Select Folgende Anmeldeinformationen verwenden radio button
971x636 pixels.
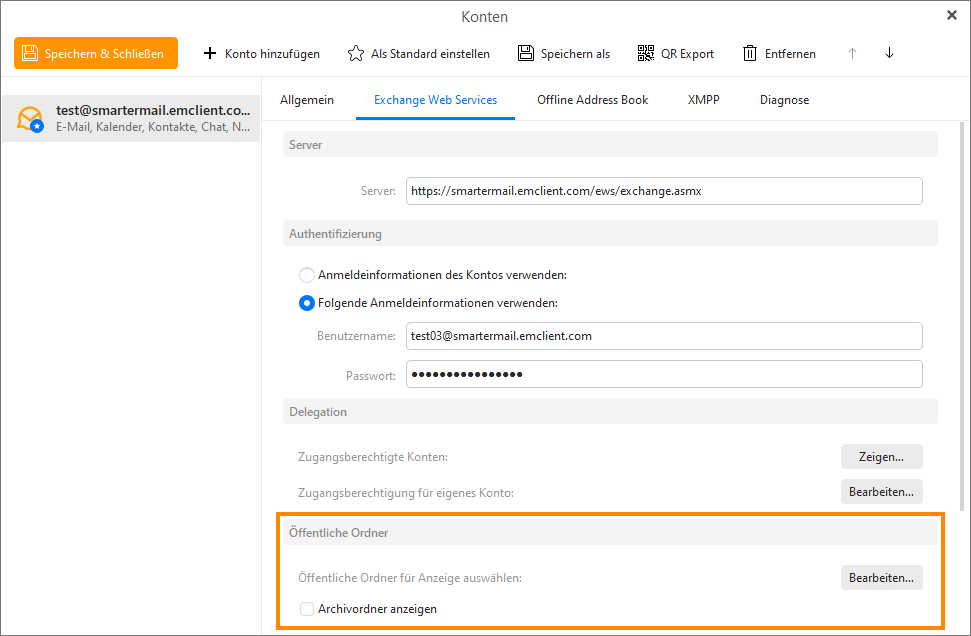tap(307, 303)
